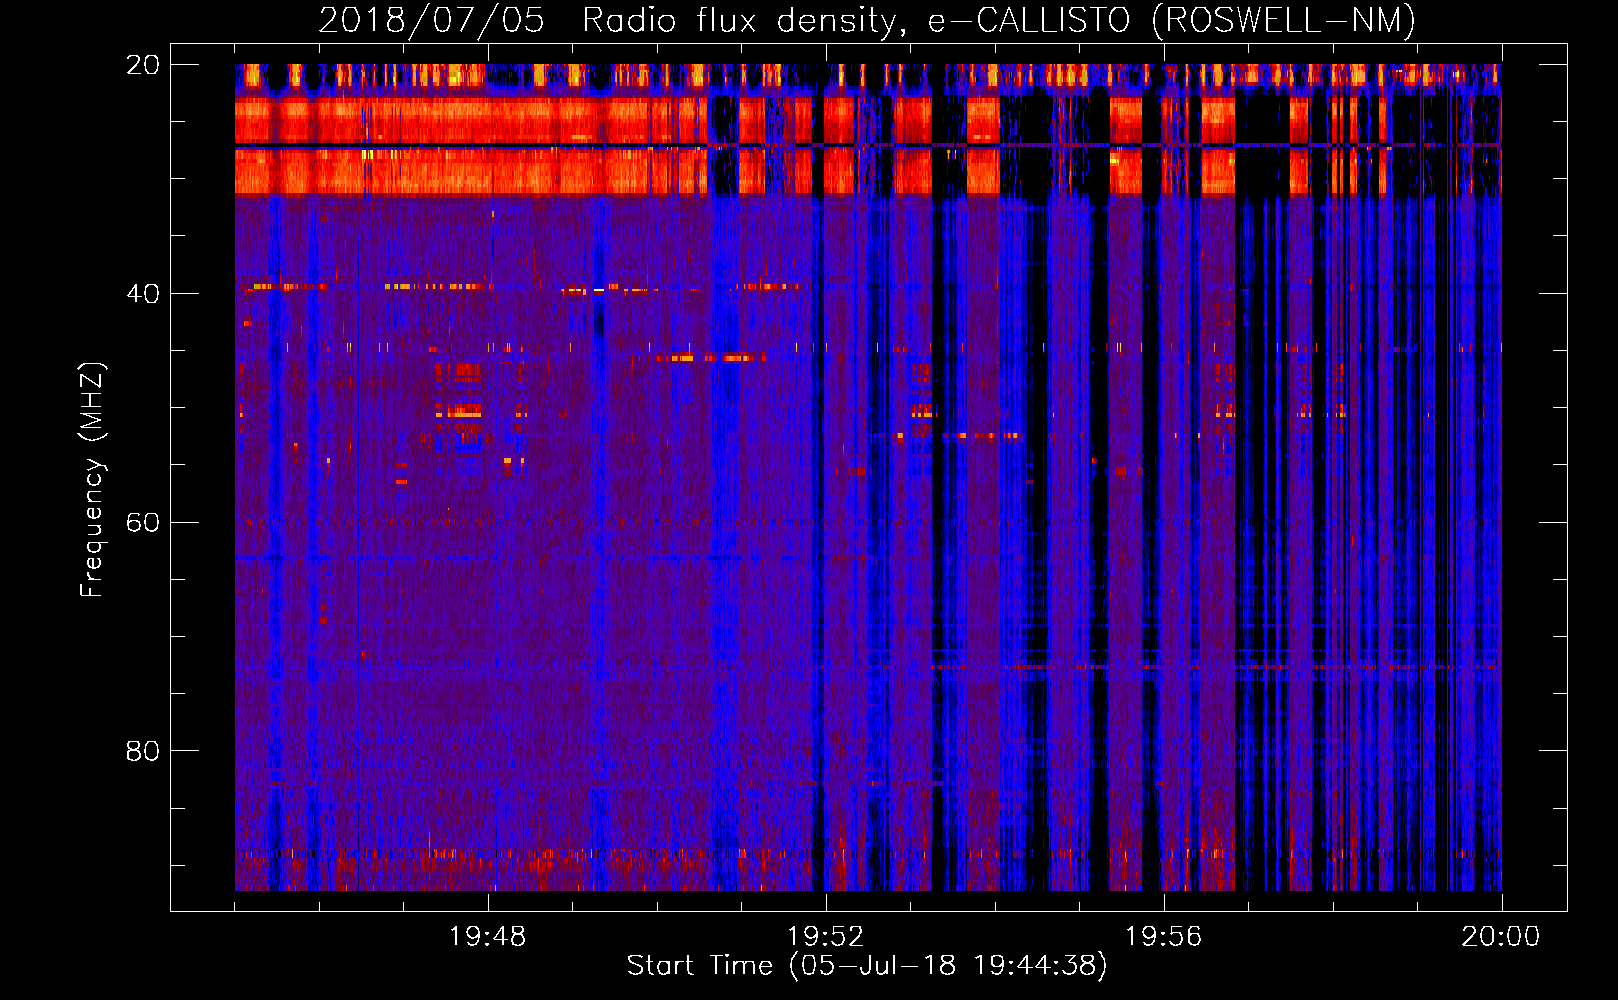Viewport: 1618px width, 1000px height.
Task: Click the '19:52' time tick label
Action: tap(826, 937)
